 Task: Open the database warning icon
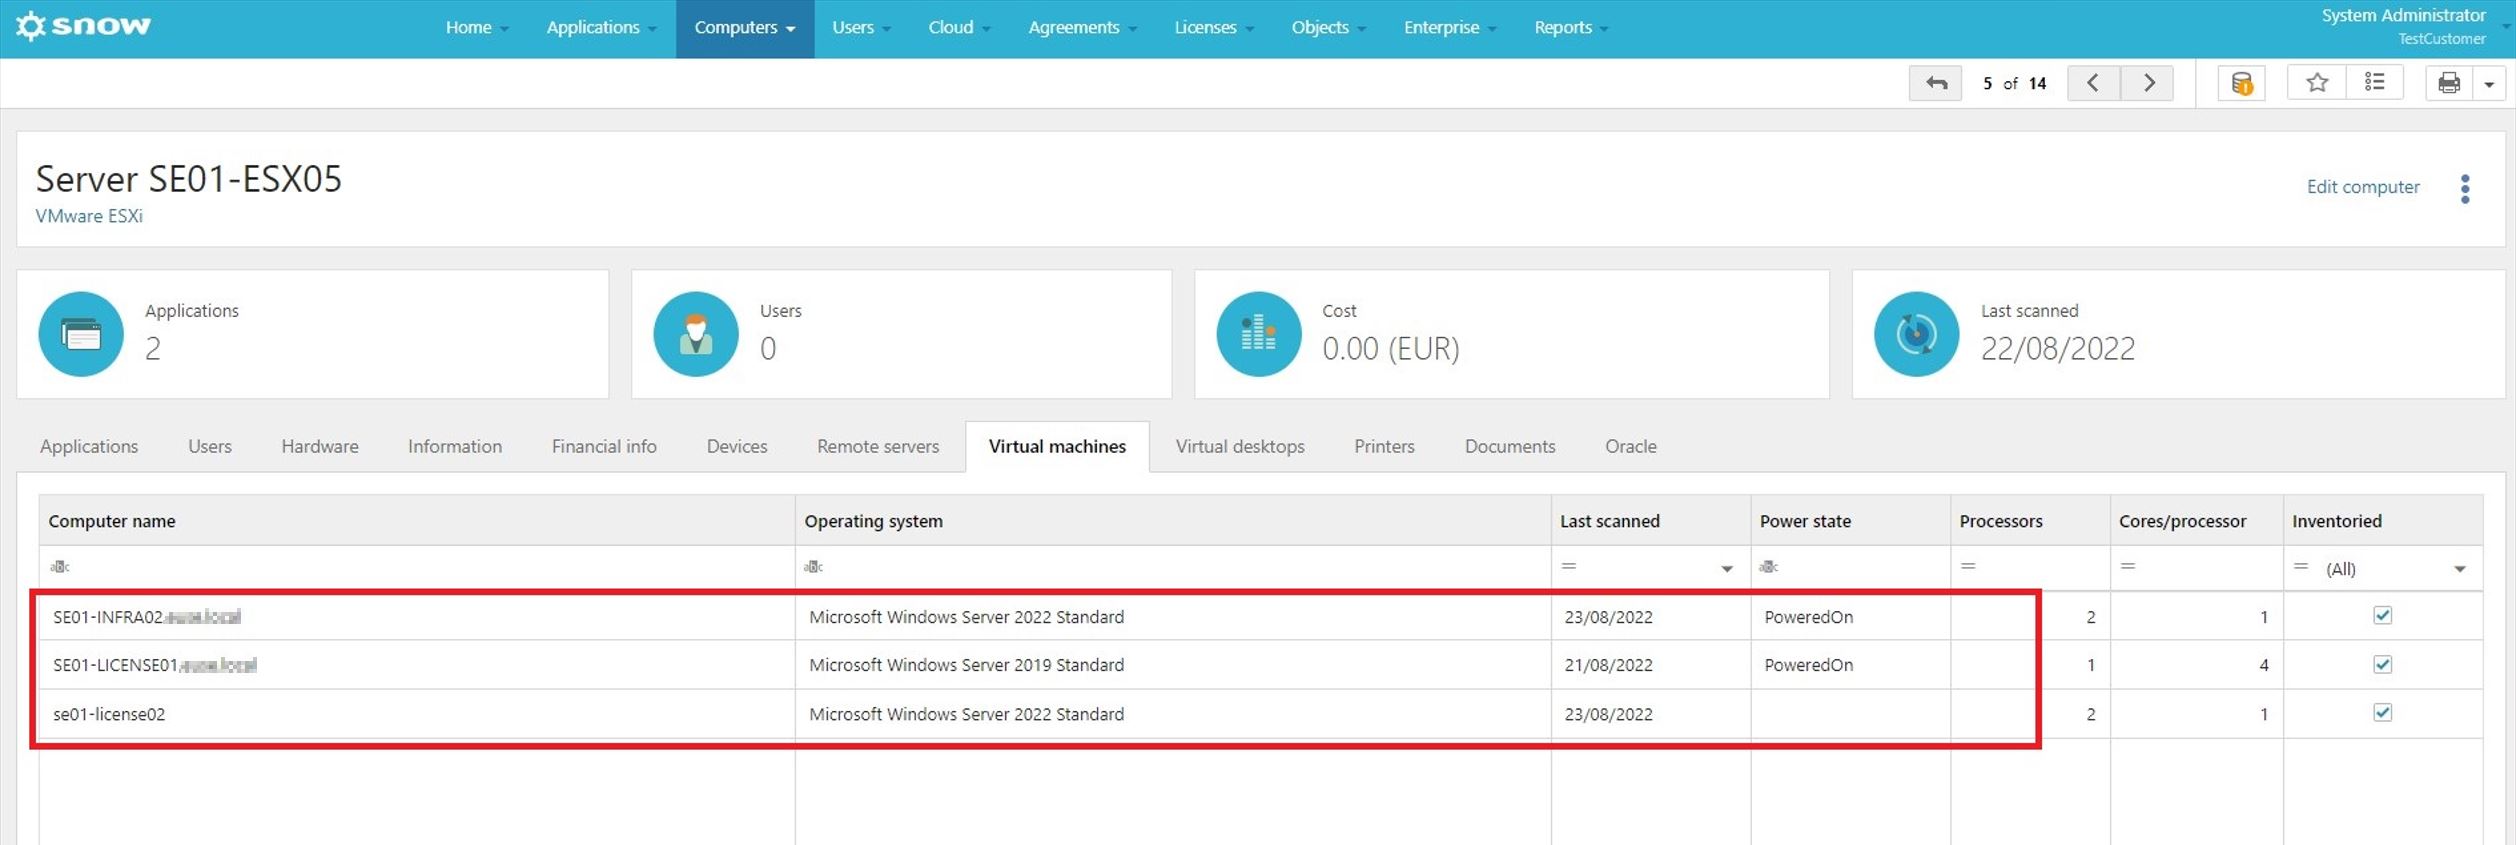coord(2242,83)
